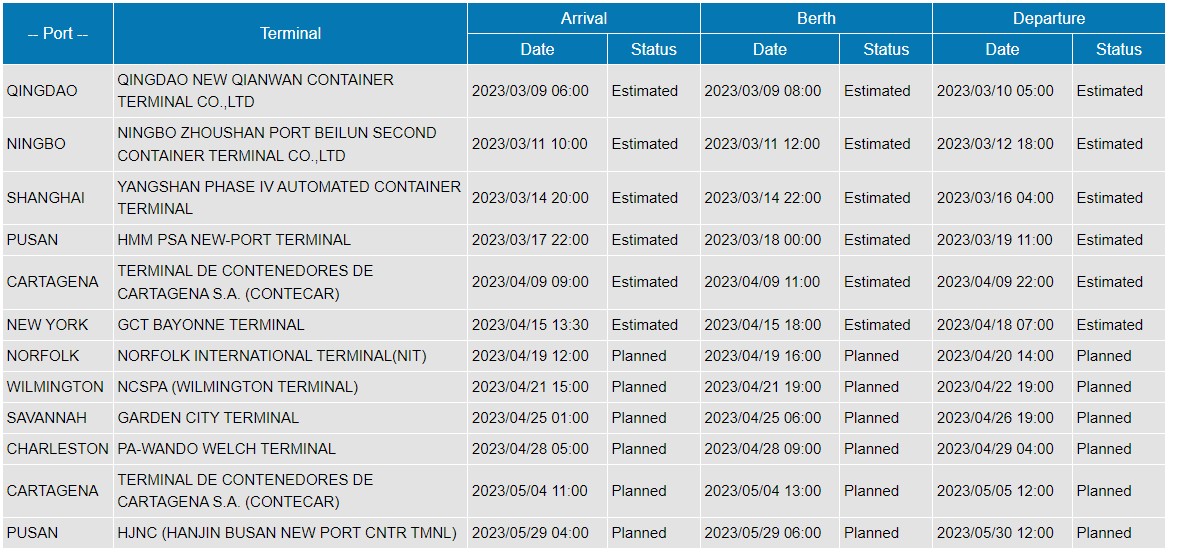This screenshot has width=1177, height=557.
Task: Click the NORFOLK port name
Action: [x=43, y=356]
